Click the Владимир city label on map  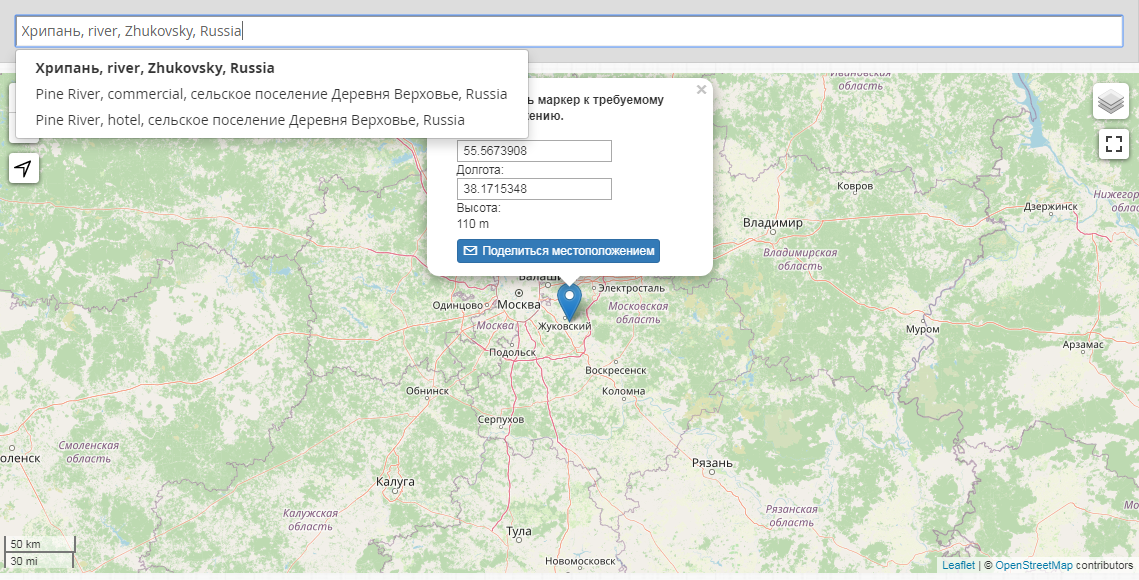tap(773, 222)
